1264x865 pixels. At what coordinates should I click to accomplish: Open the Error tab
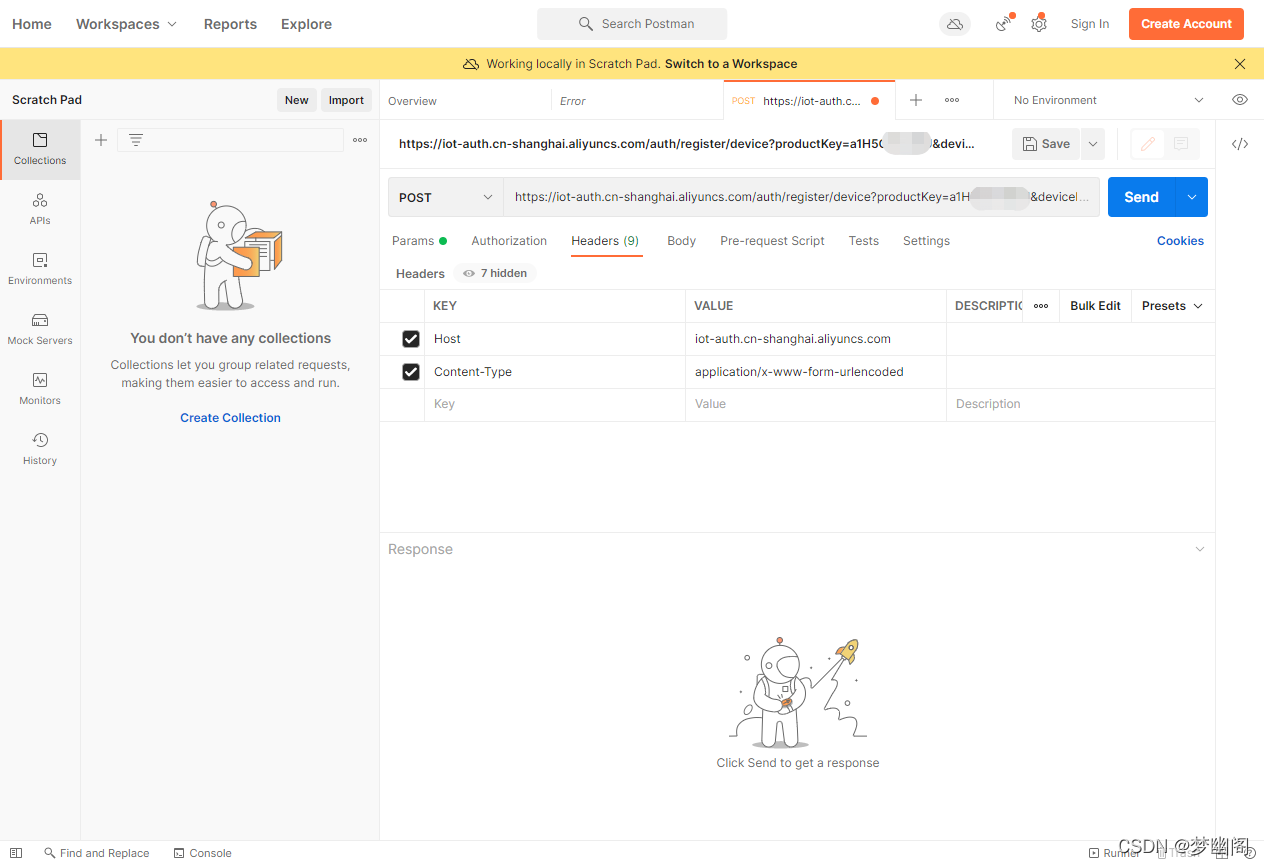tap(637, 101)
